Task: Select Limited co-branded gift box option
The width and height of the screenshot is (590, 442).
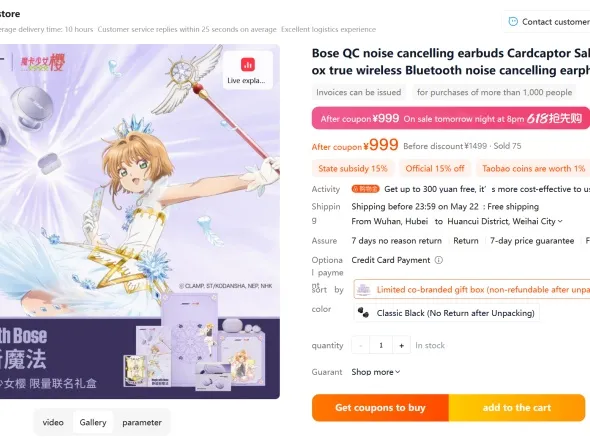Action: (x=472, y=290)
